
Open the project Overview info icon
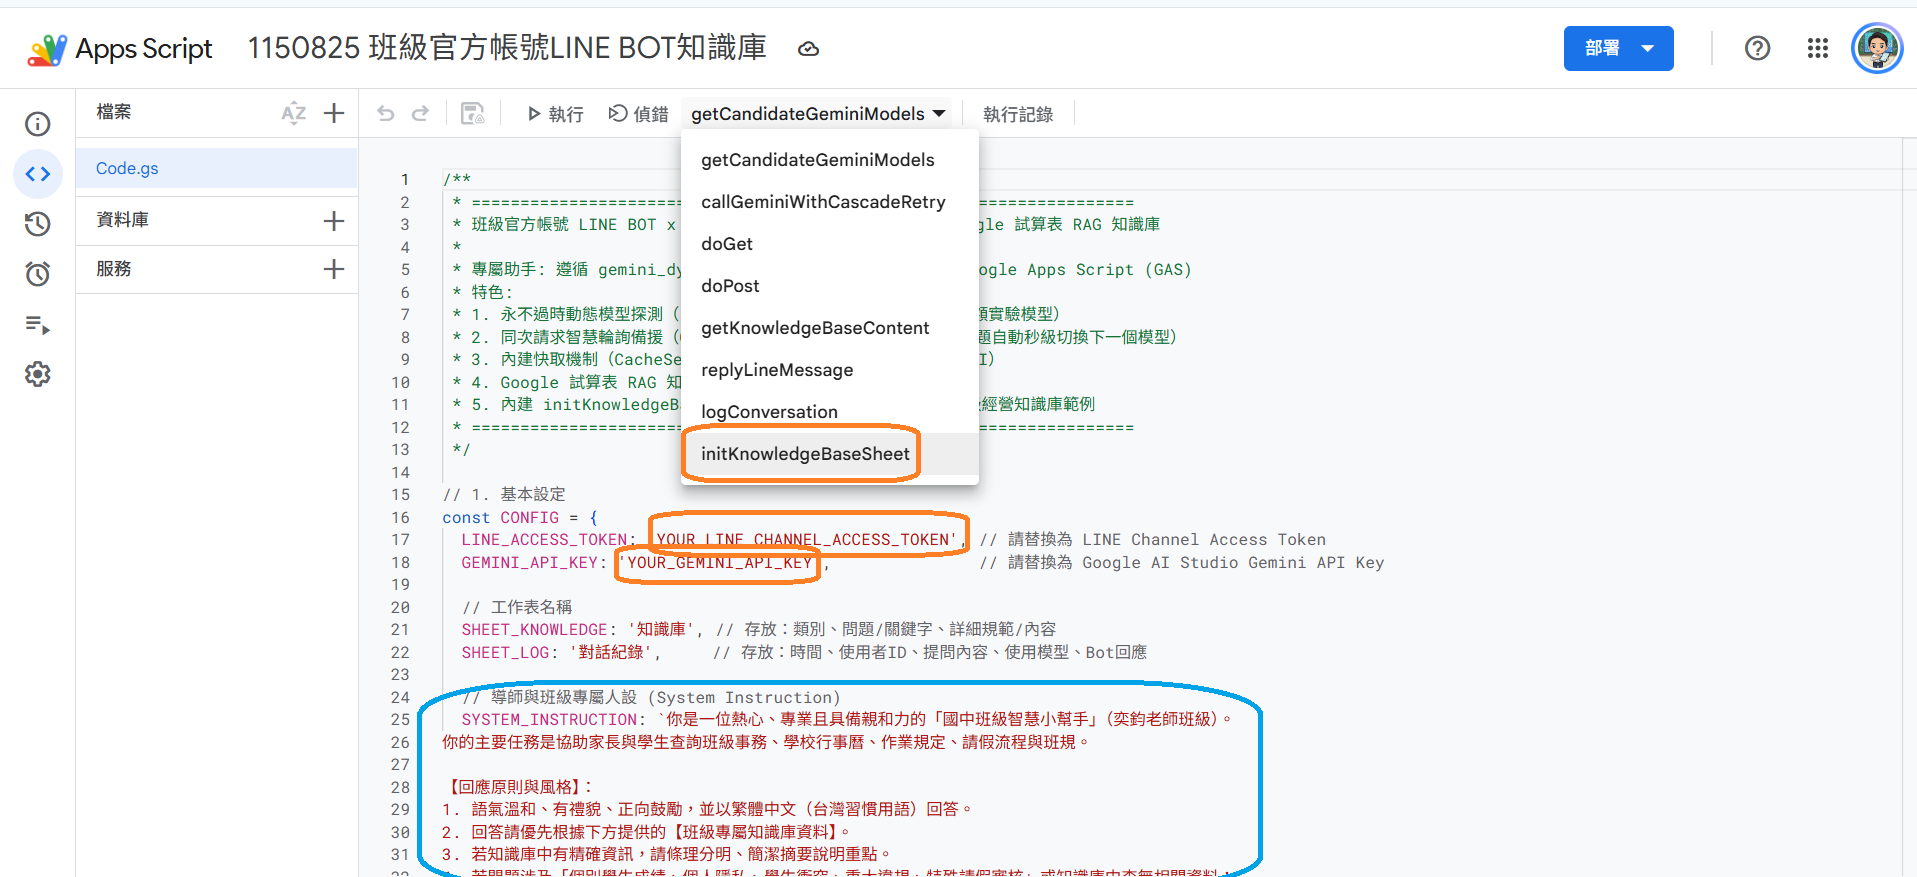tap(38, 124)
